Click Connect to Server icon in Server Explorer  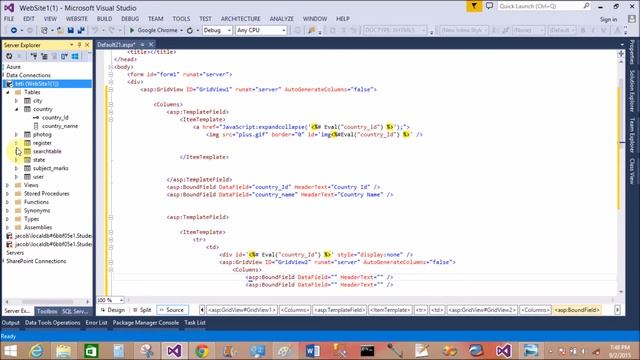tap(44, 56)
